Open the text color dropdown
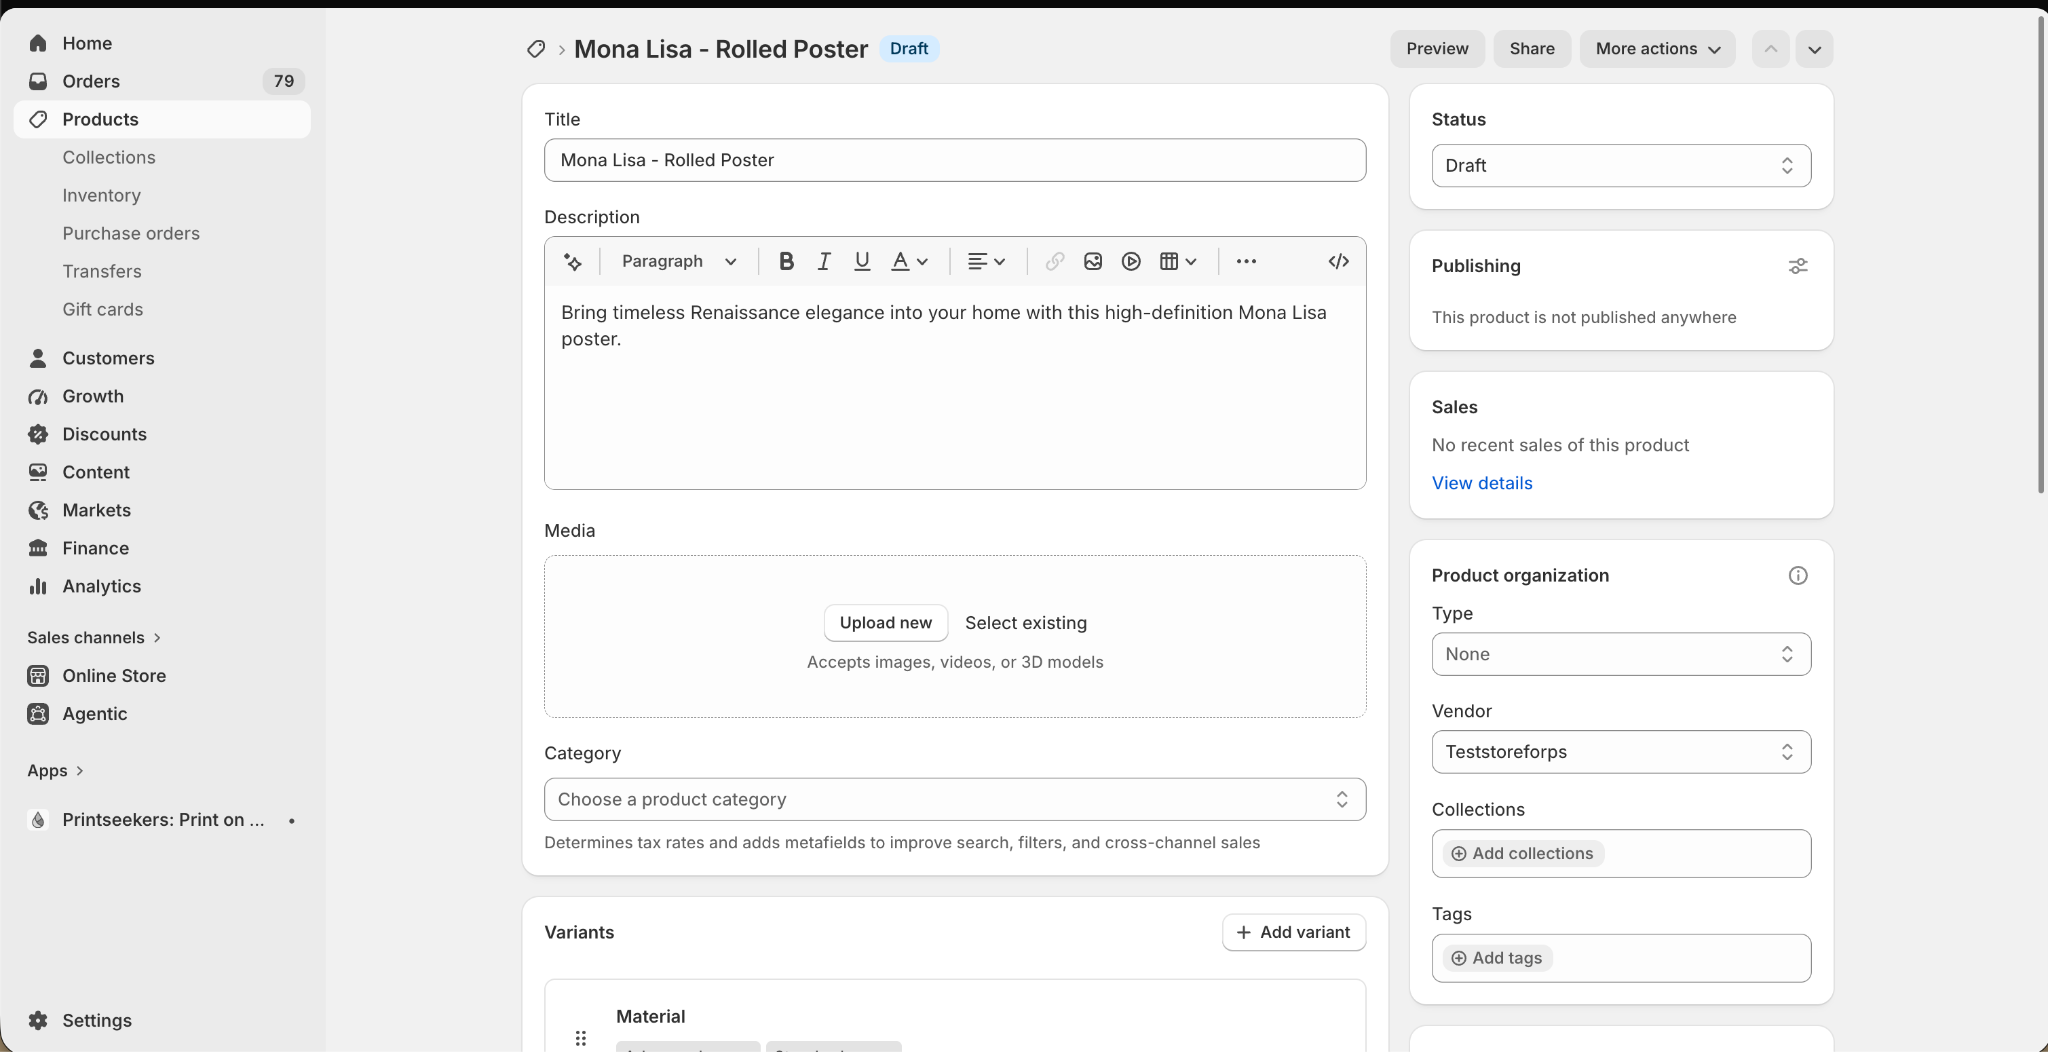The image size is (2048, 1052). click(x=910, y=261)
